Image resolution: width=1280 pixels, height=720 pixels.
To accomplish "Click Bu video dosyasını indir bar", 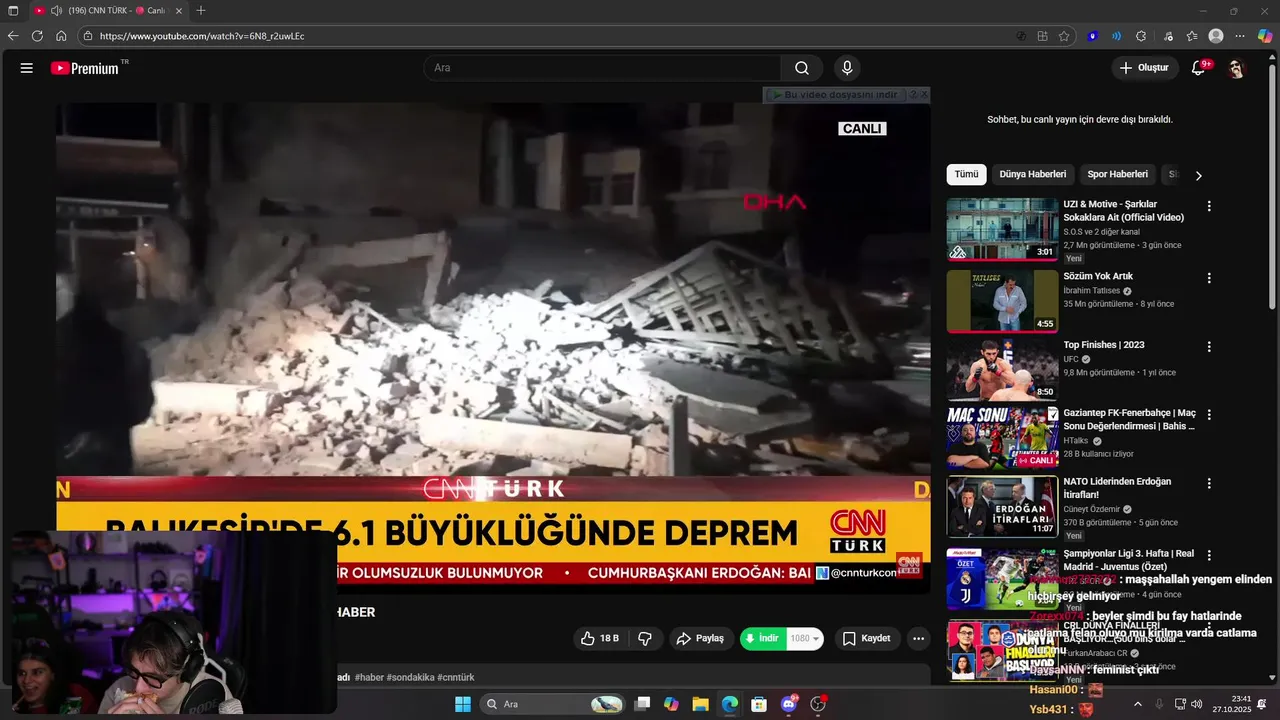I will point(836,94).
